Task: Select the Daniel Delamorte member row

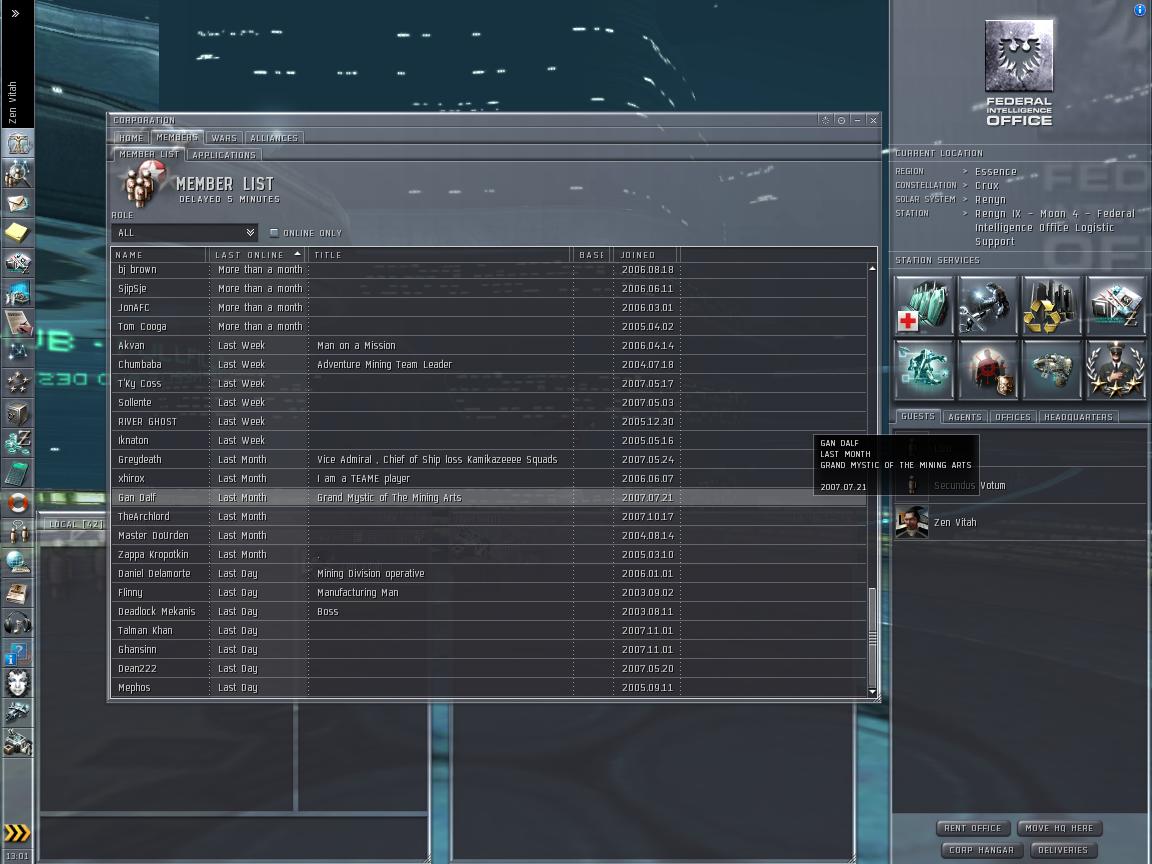Action: (x=489, y=573)
